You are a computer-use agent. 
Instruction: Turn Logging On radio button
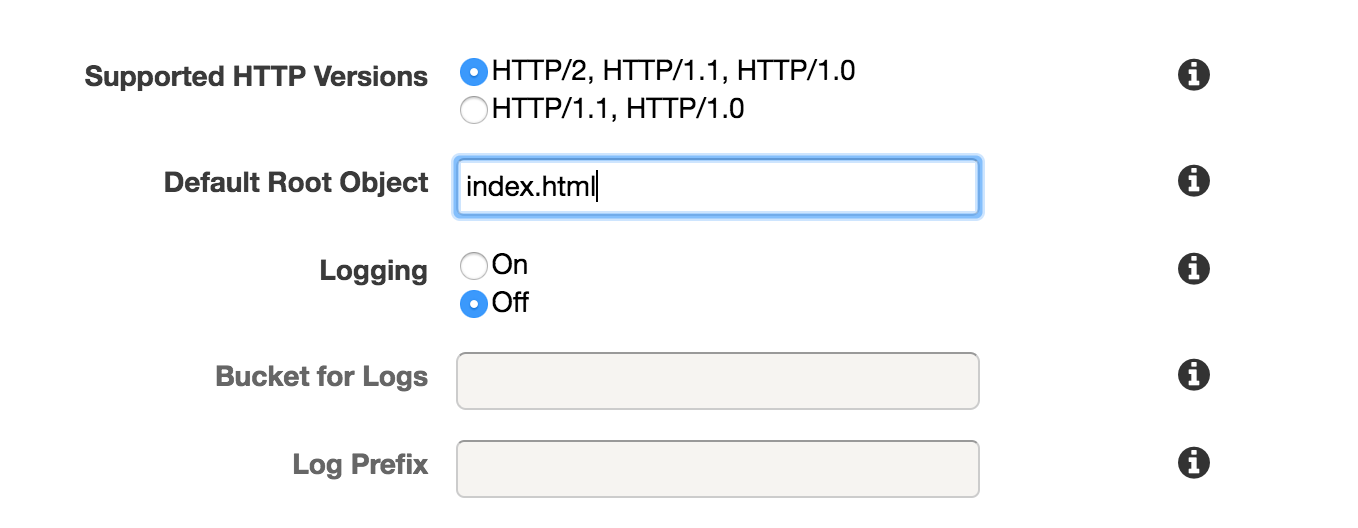[x=474, y=266]
